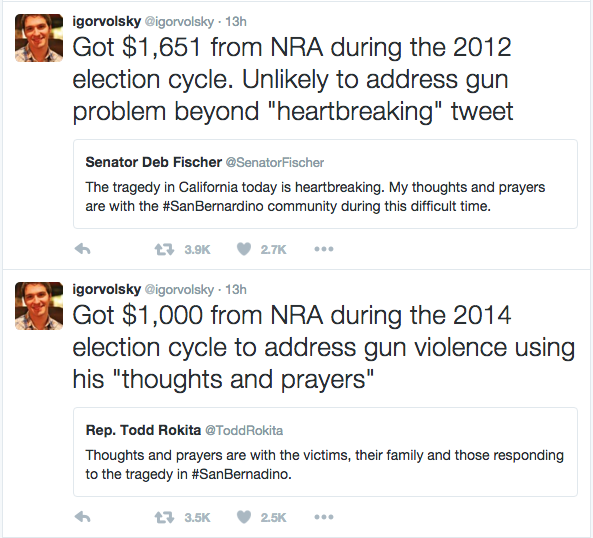Screen dimensions: 593x538
Task: Reply to the Deb Fischer quote tweet
Action: (82, 249)
